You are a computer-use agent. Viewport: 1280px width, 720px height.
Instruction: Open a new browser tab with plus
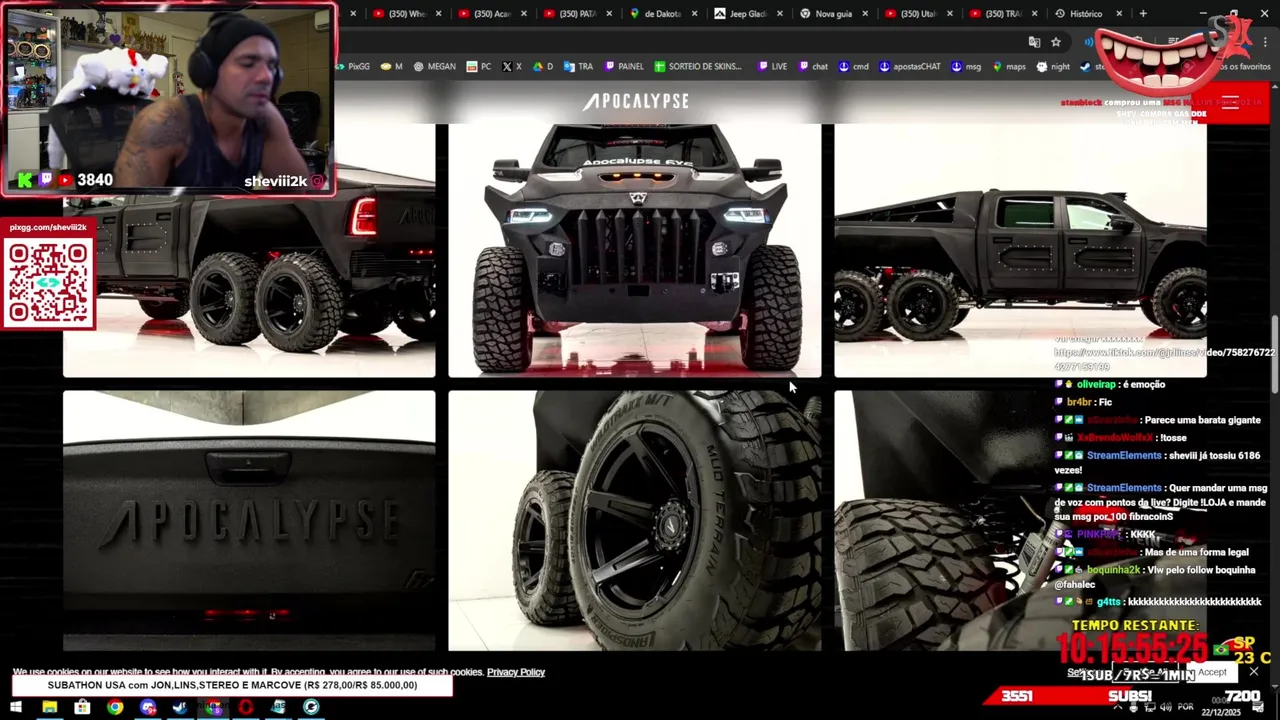[1143, 14]
